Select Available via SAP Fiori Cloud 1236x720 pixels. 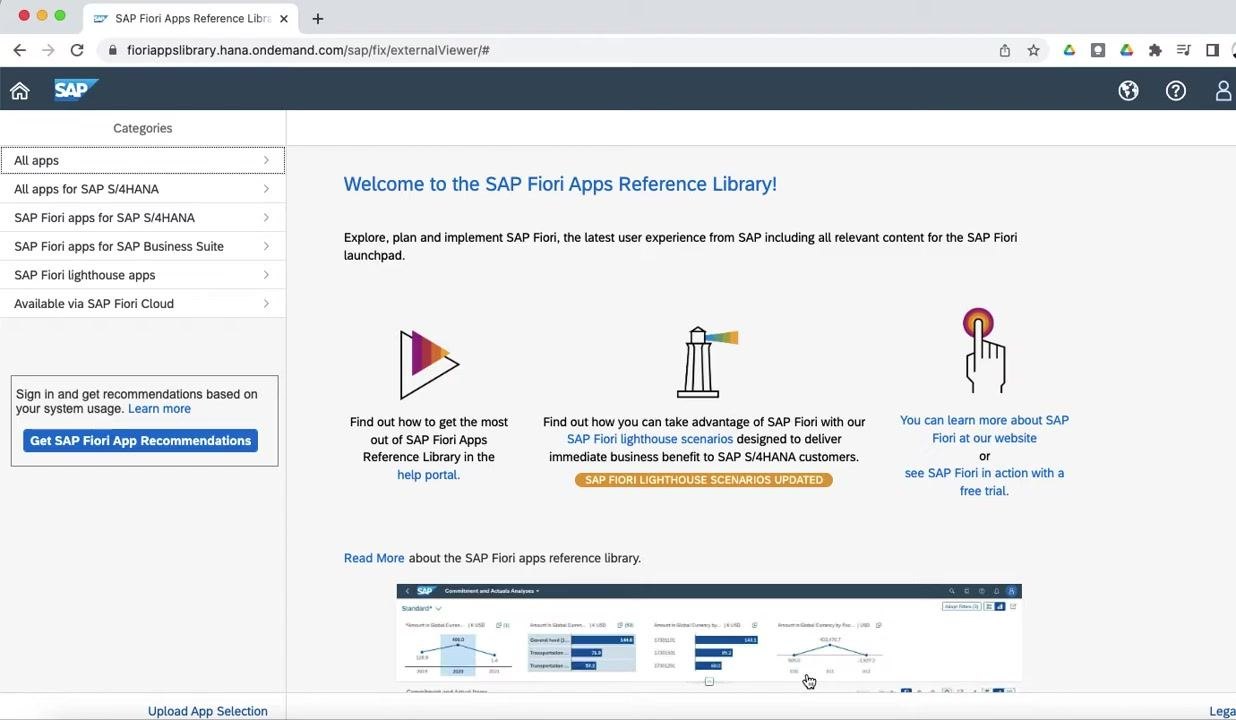point(143,304)
